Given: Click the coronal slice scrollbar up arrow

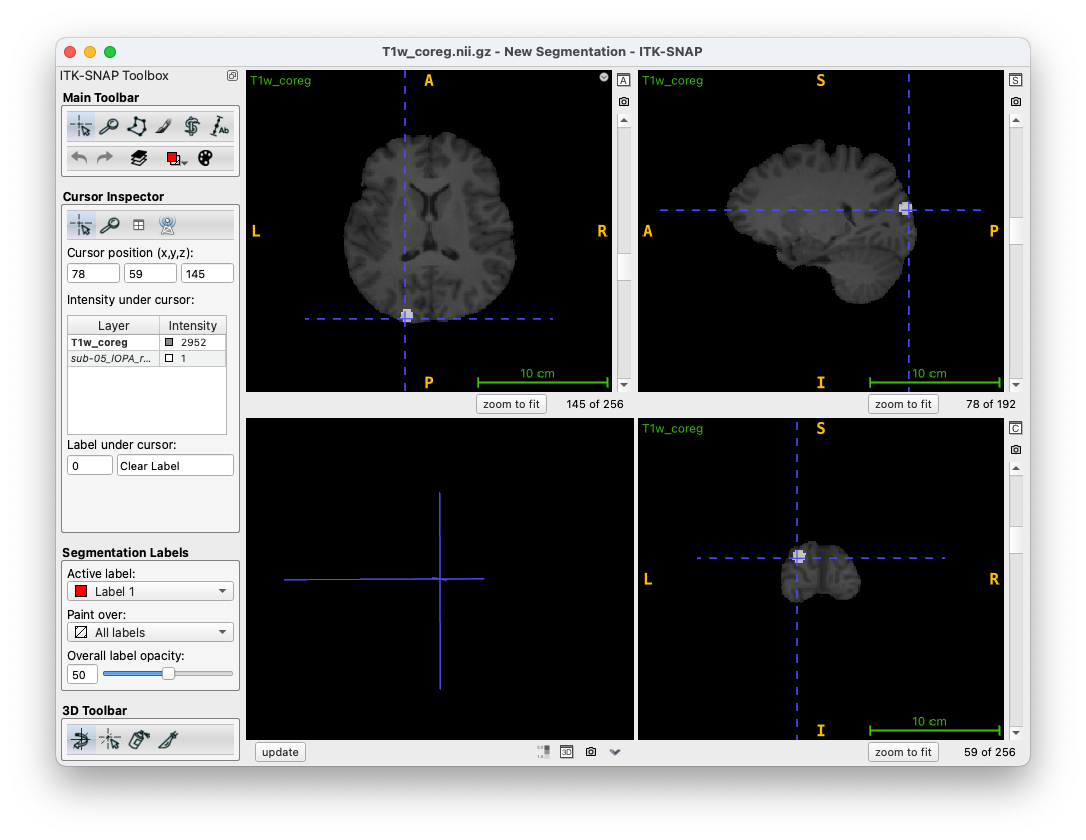Looking at the screenshot, I should [x=1016, y=468].
